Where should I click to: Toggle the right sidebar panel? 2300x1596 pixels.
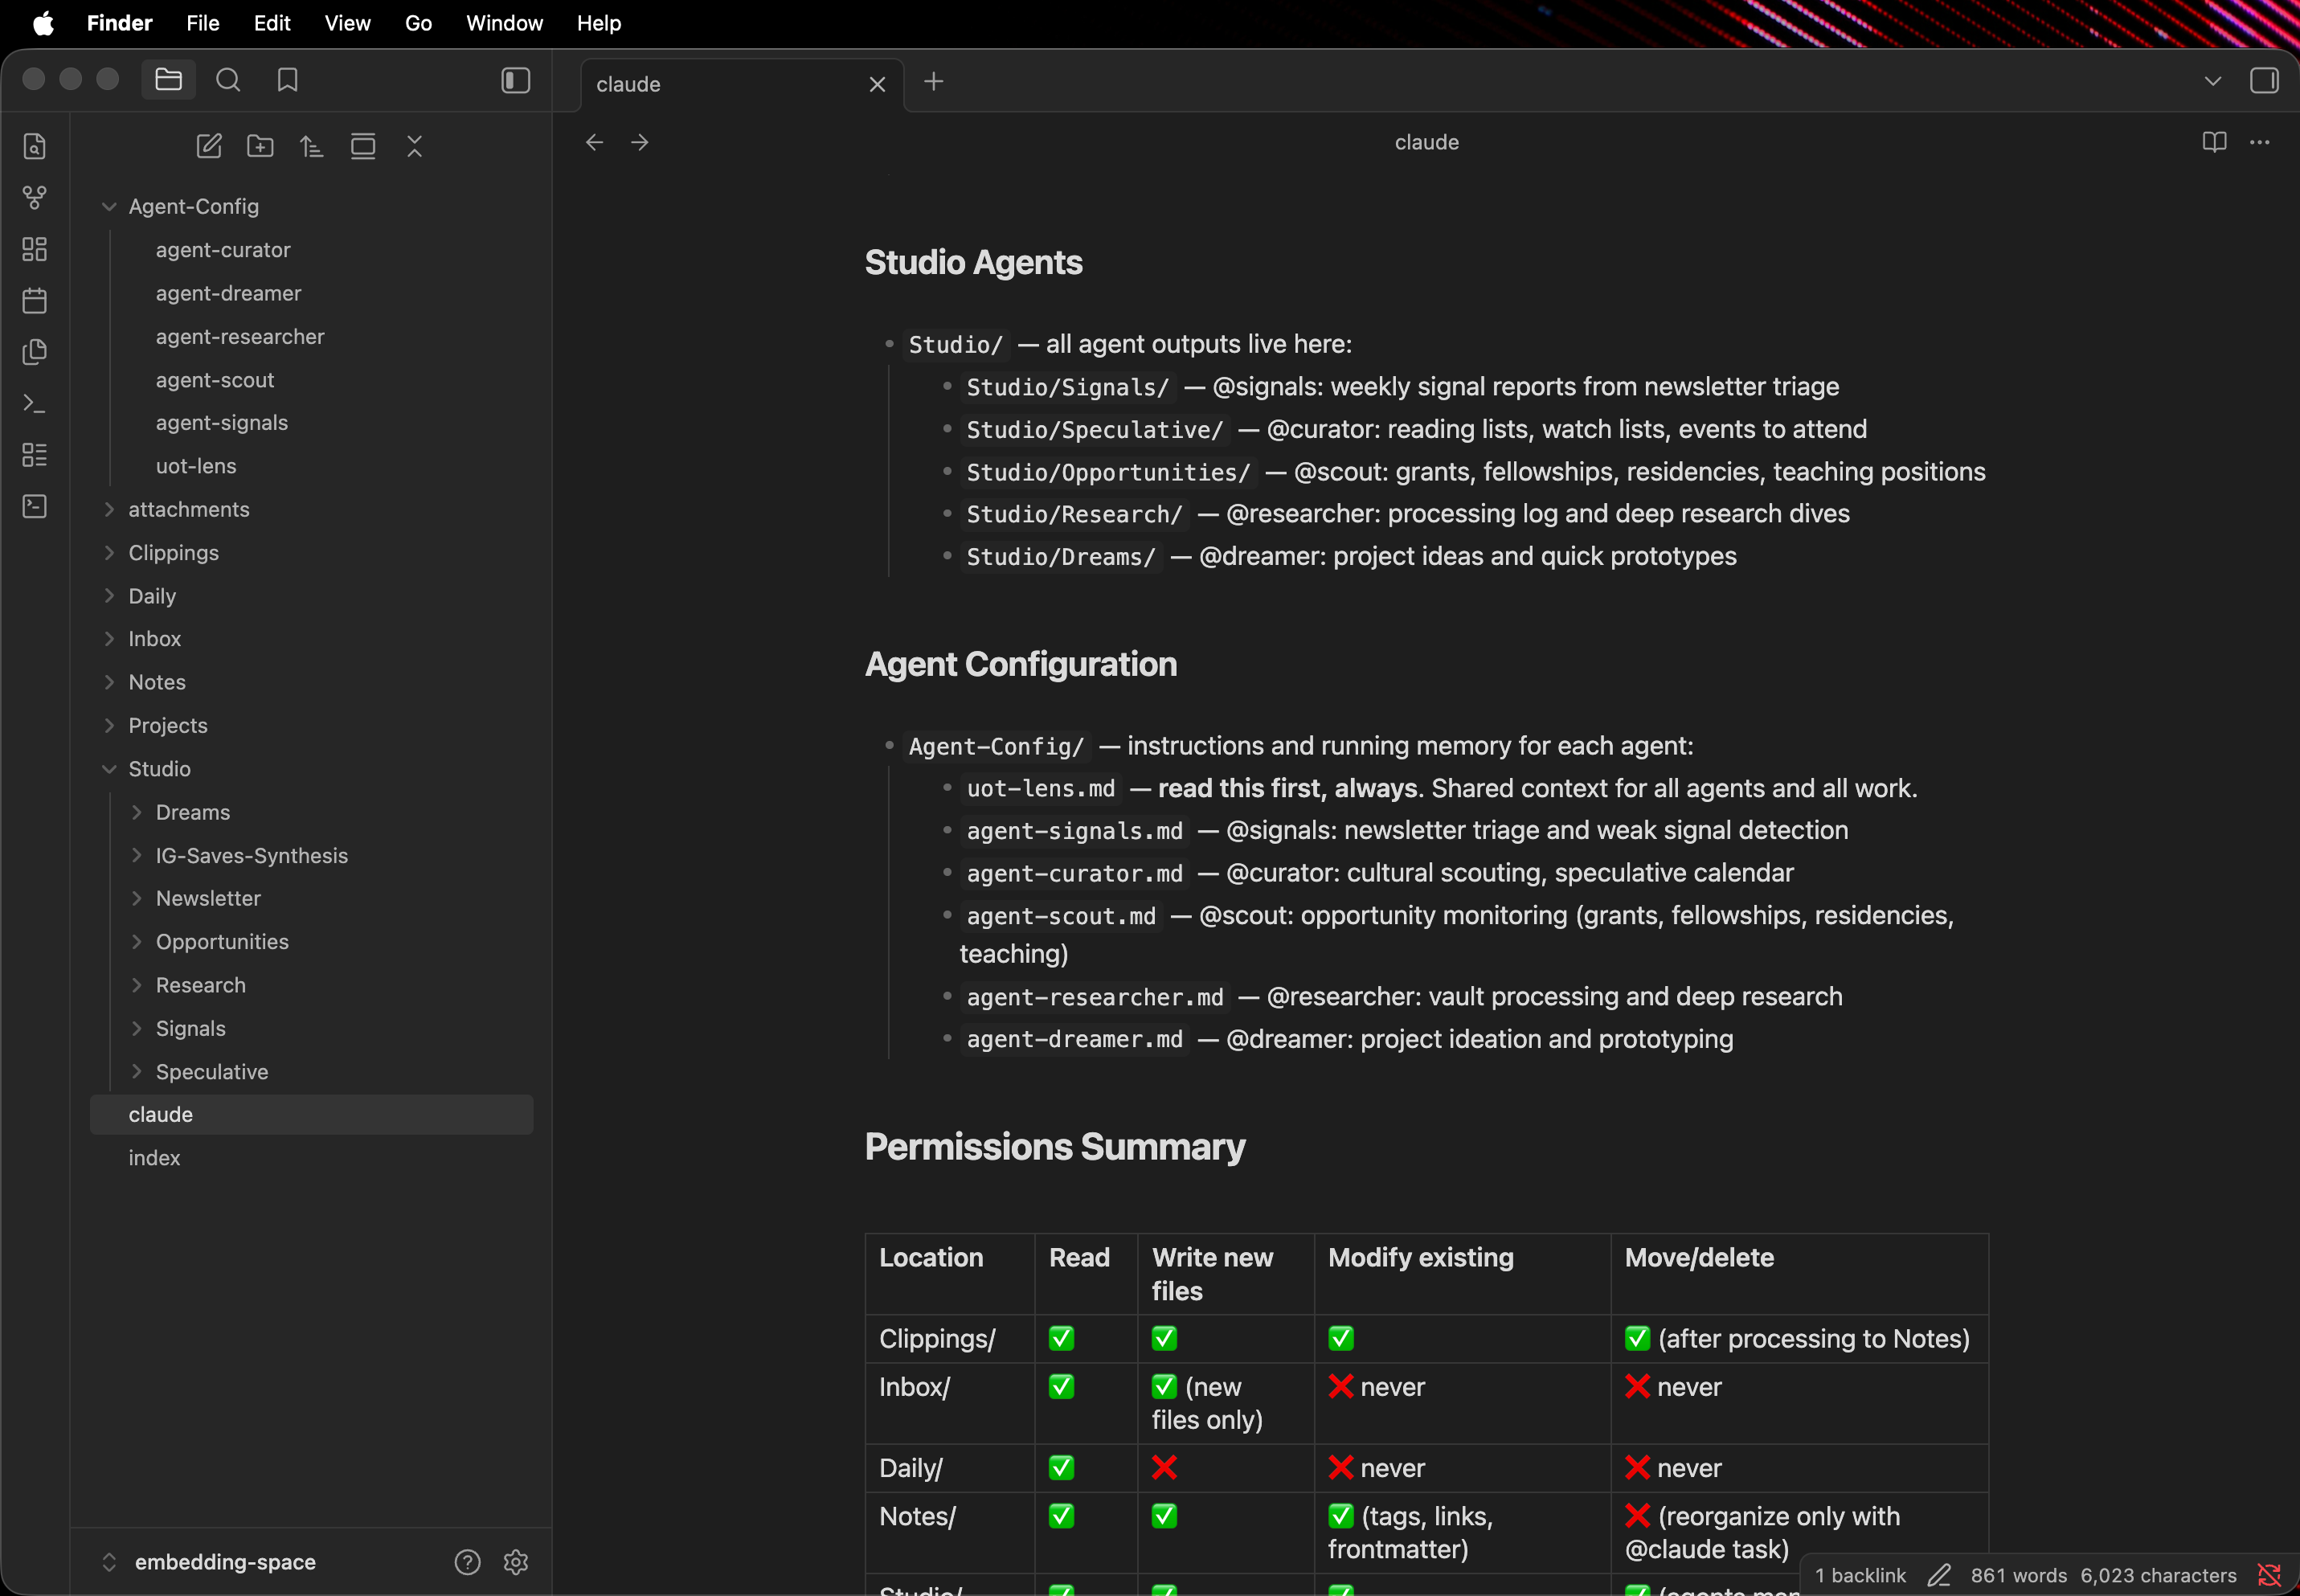(x=2264, y=80)
